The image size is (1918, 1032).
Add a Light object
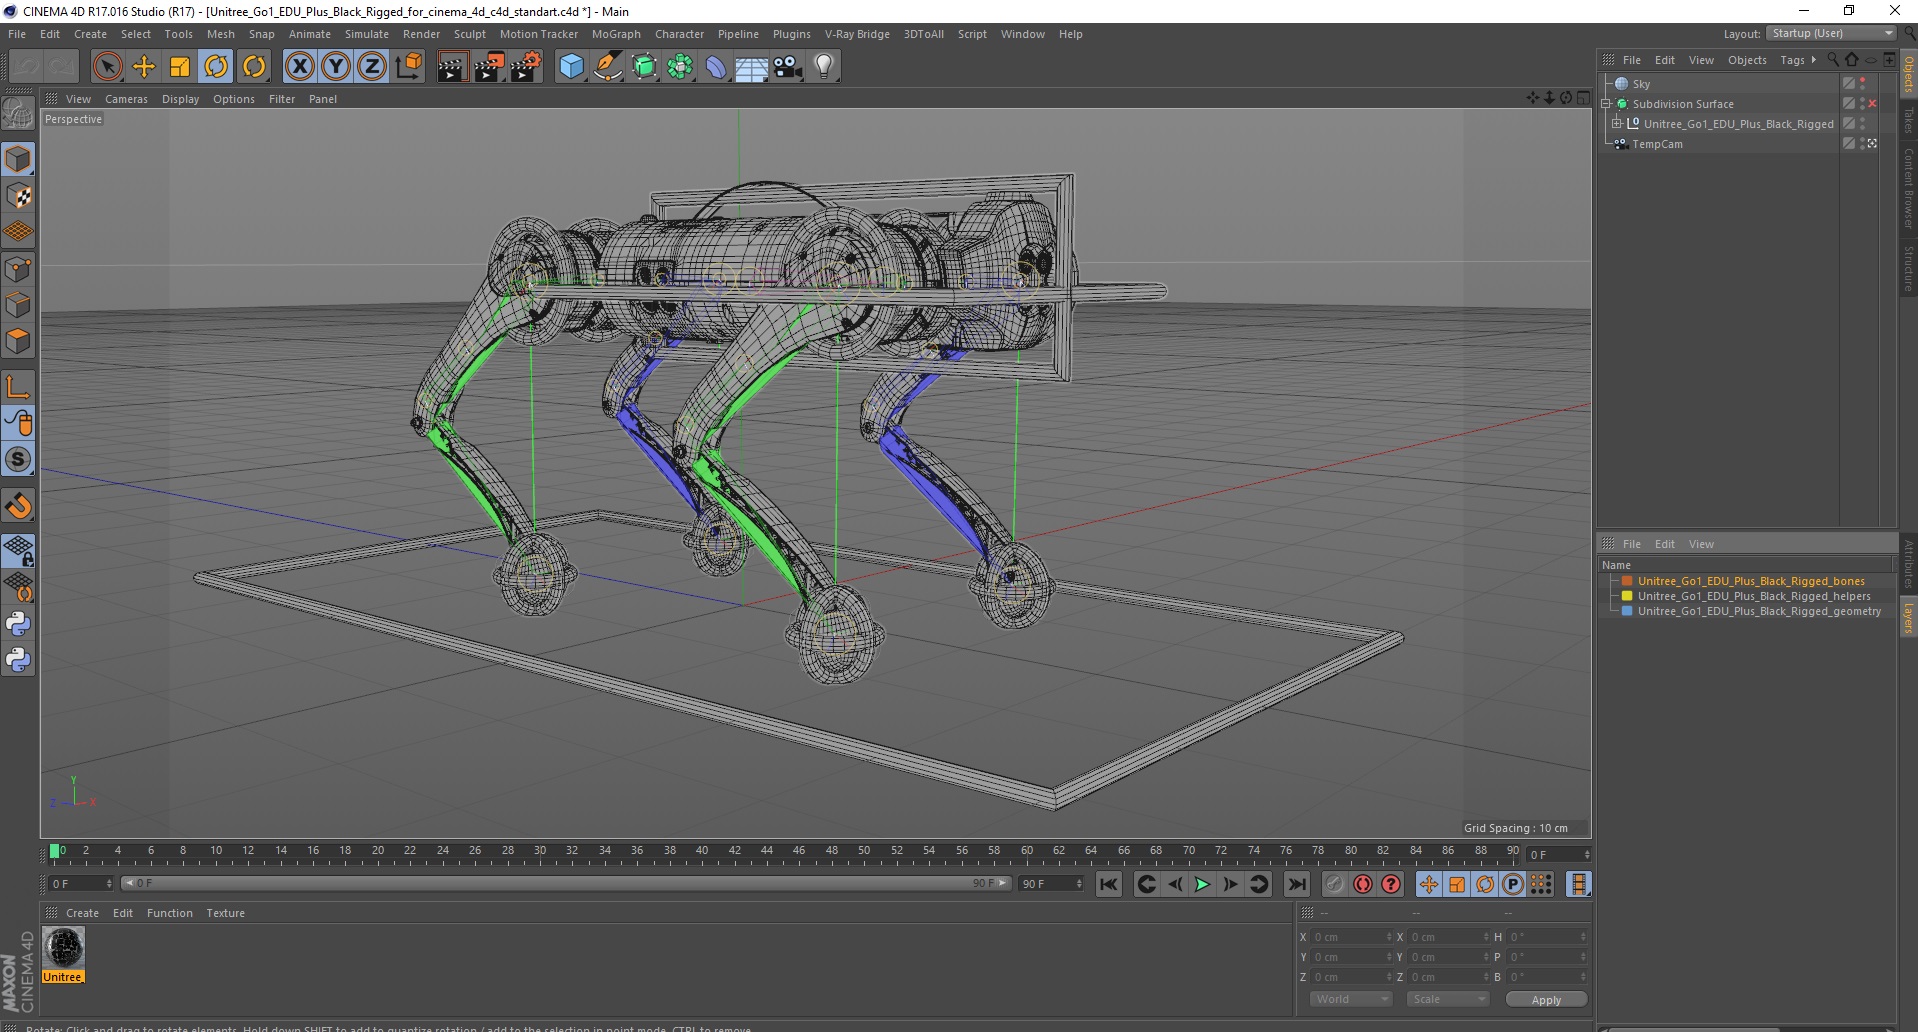pos(823,67)
